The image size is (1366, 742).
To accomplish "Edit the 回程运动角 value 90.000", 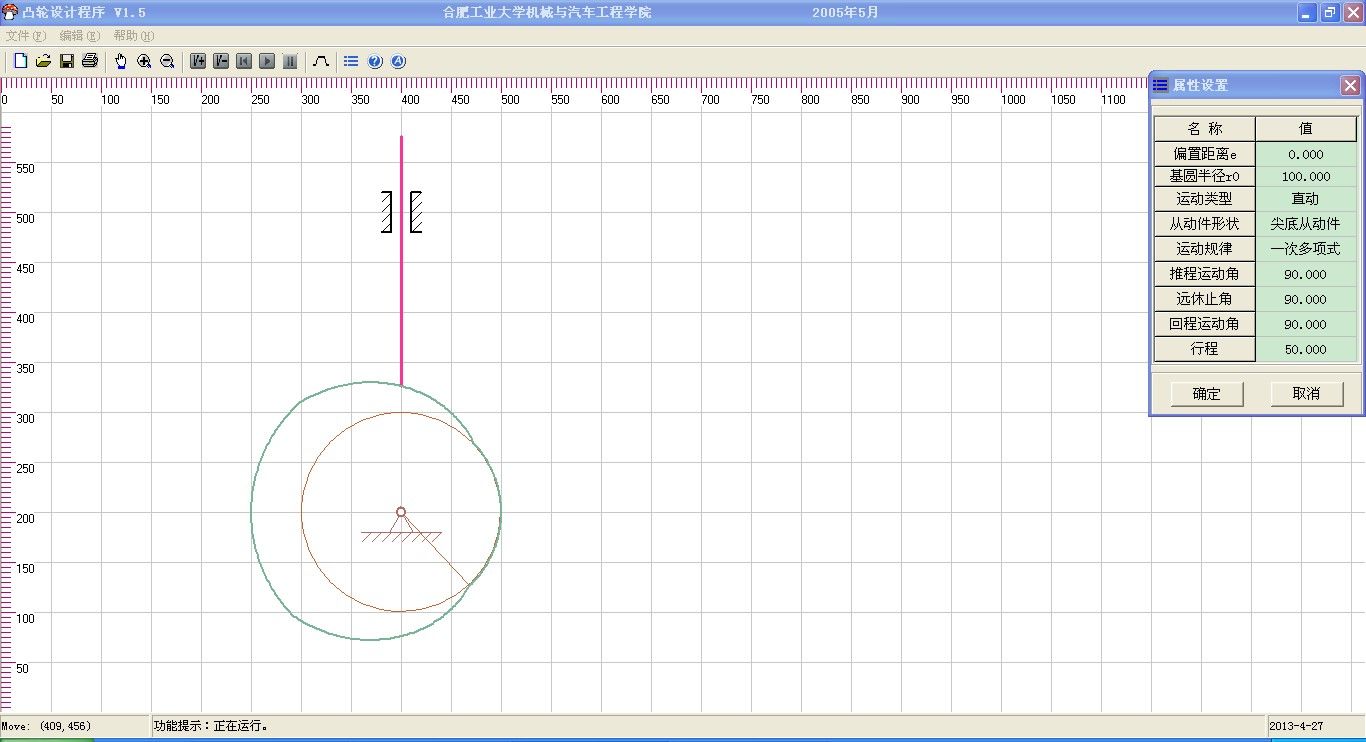I will [1306, 324].
